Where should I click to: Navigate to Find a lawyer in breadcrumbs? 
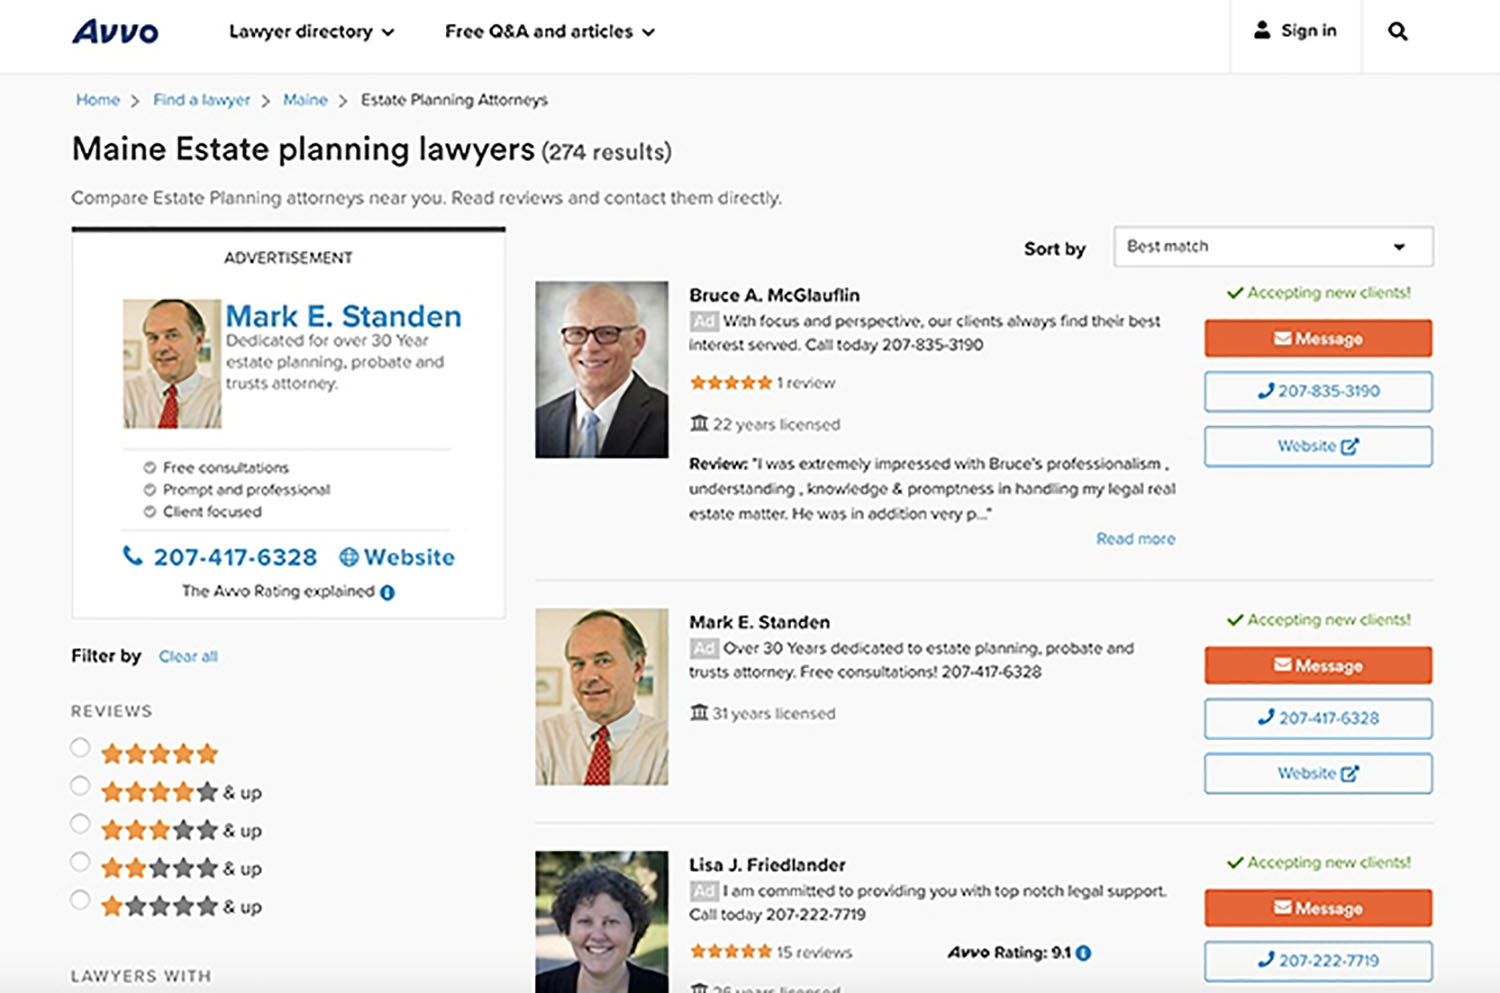click(200, 100)
